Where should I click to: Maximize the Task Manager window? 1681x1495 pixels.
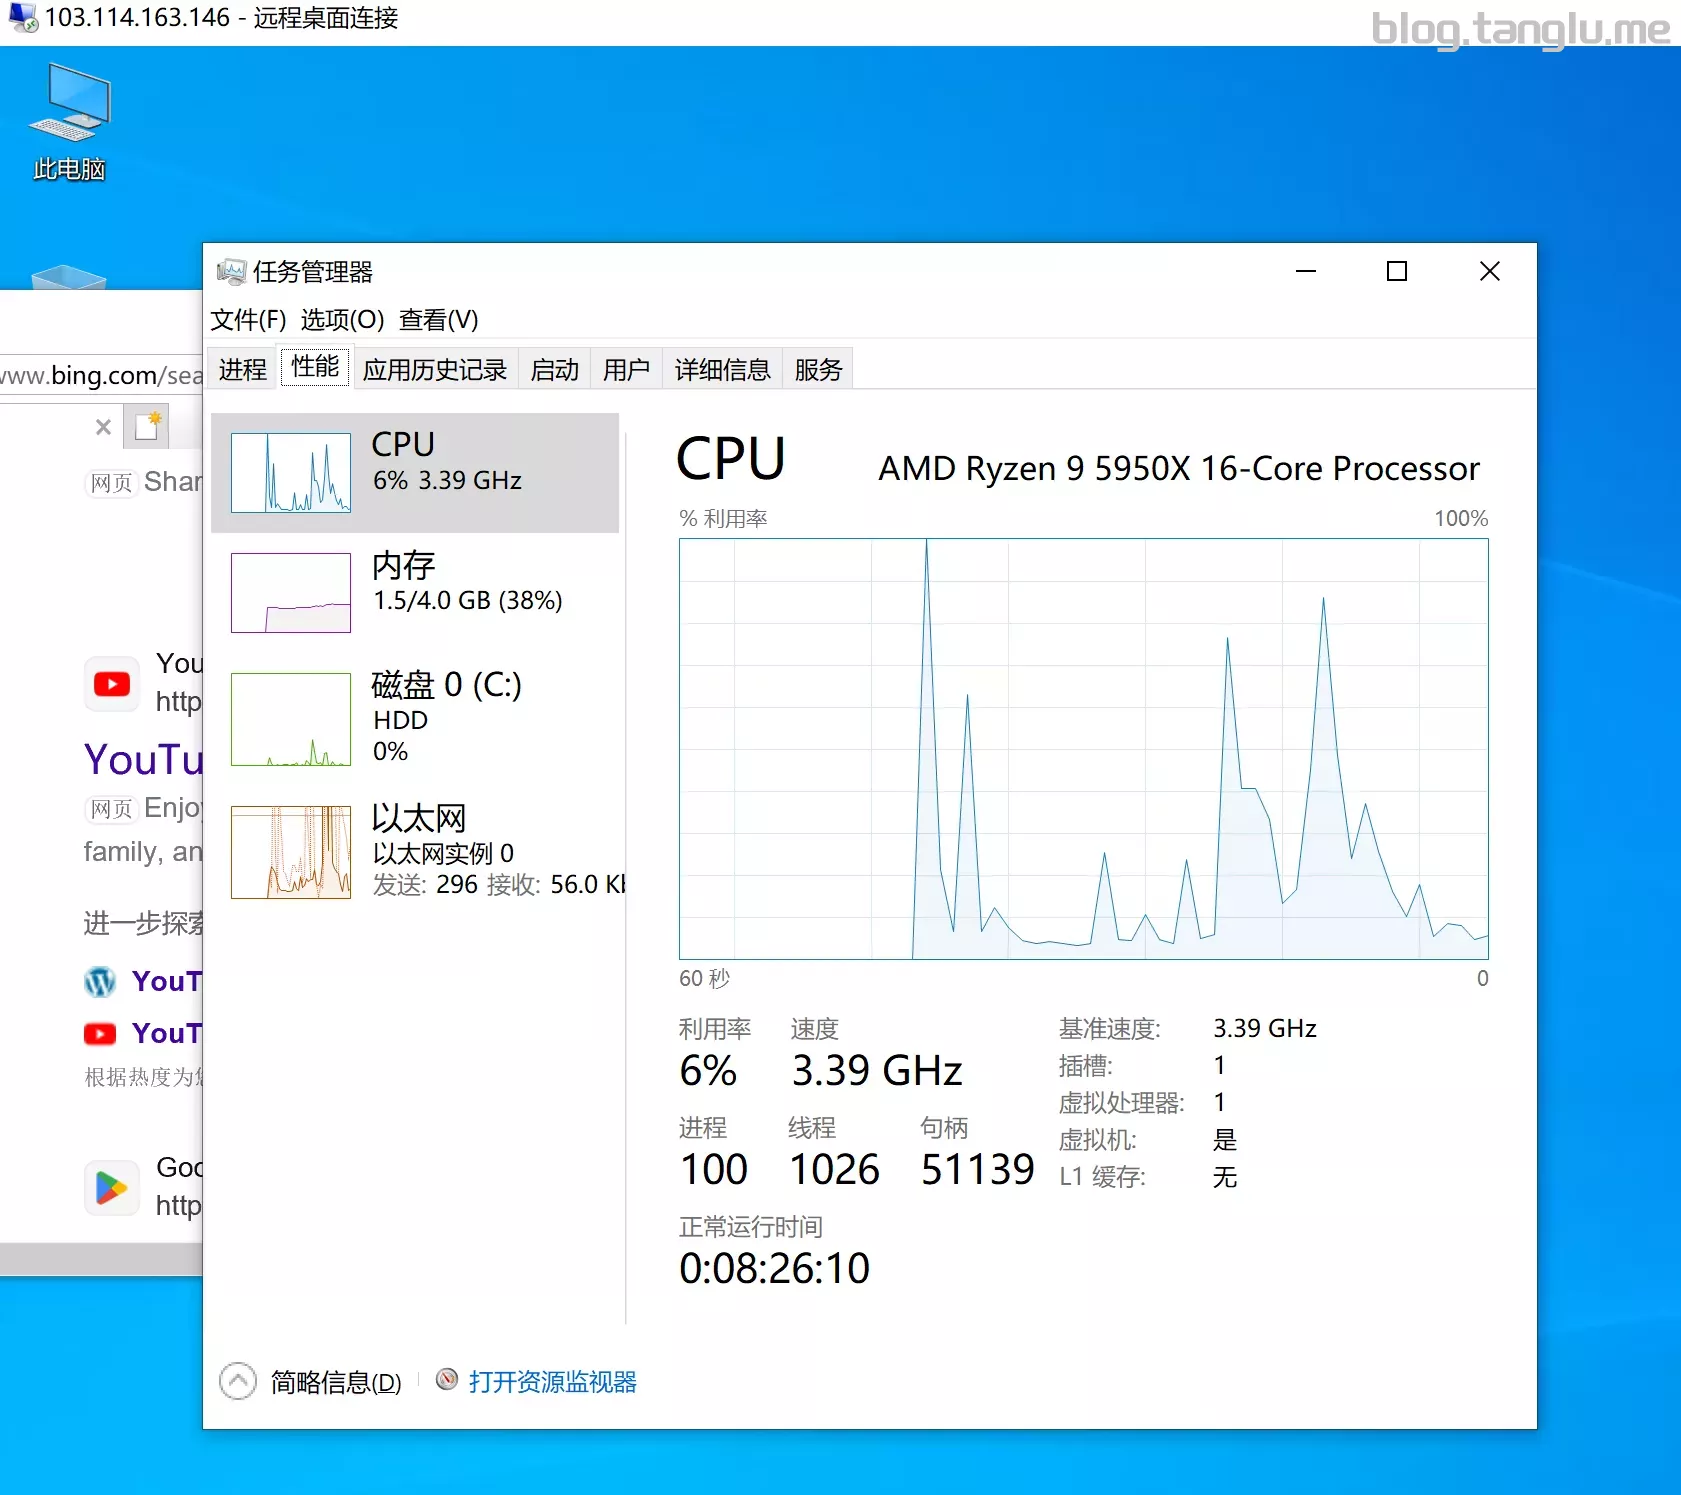click(x=1397, y=271)
